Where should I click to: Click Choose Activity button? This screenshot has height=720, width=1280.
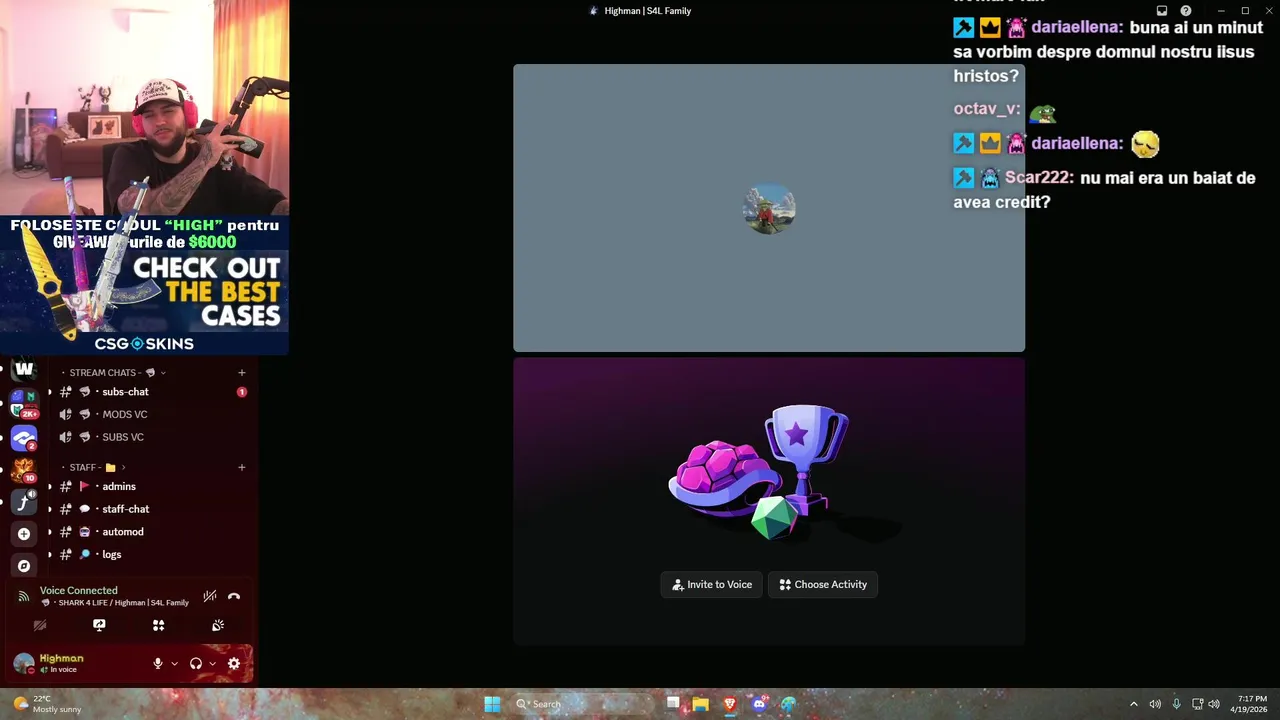coord(823,585)
